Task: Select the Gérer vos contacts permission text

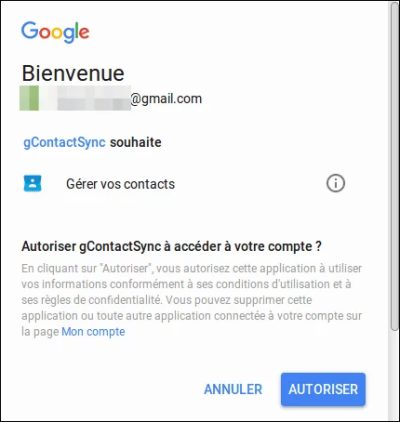Action: point(120,184)
